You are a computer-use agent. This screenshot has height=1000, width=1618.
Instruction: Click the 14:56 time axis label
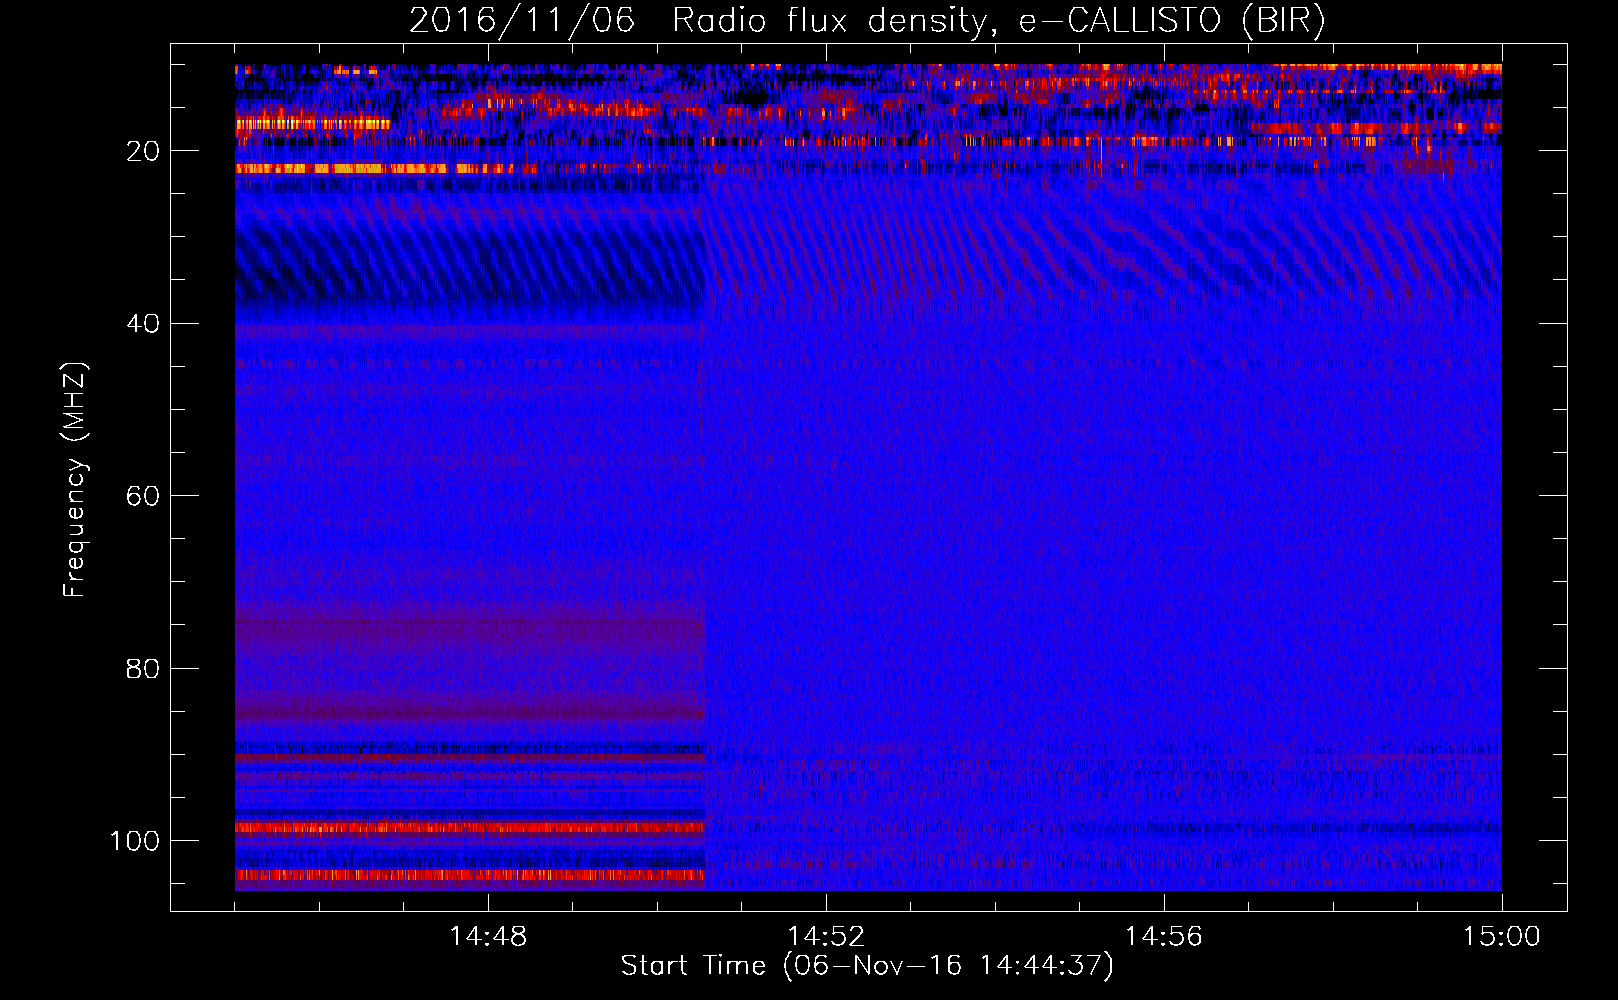pyautogui.click(x=1164, y=937)
